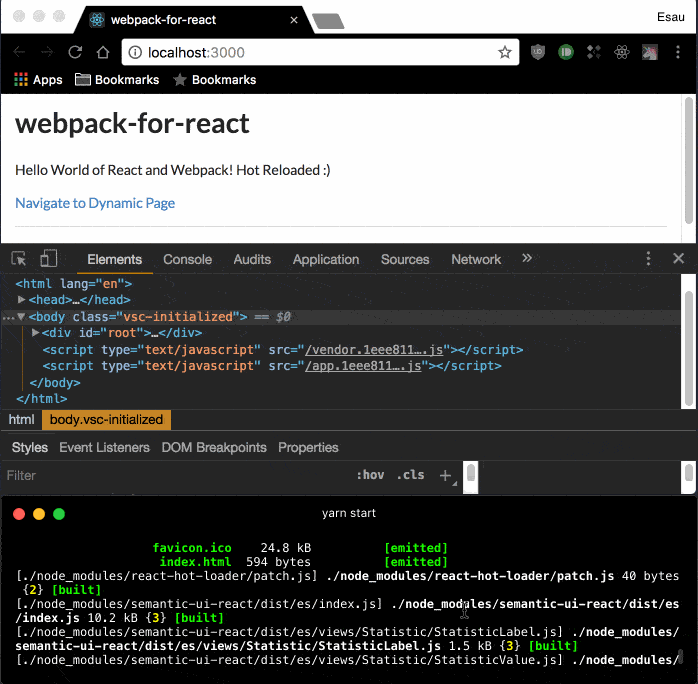
Task: Bookmark this page with the star icon
Action: pos(505,52)
